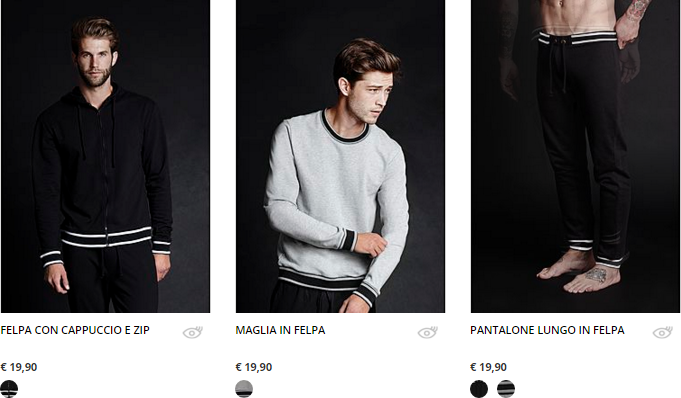Click the black zip hoodie product photo

(x=106, y=156)
